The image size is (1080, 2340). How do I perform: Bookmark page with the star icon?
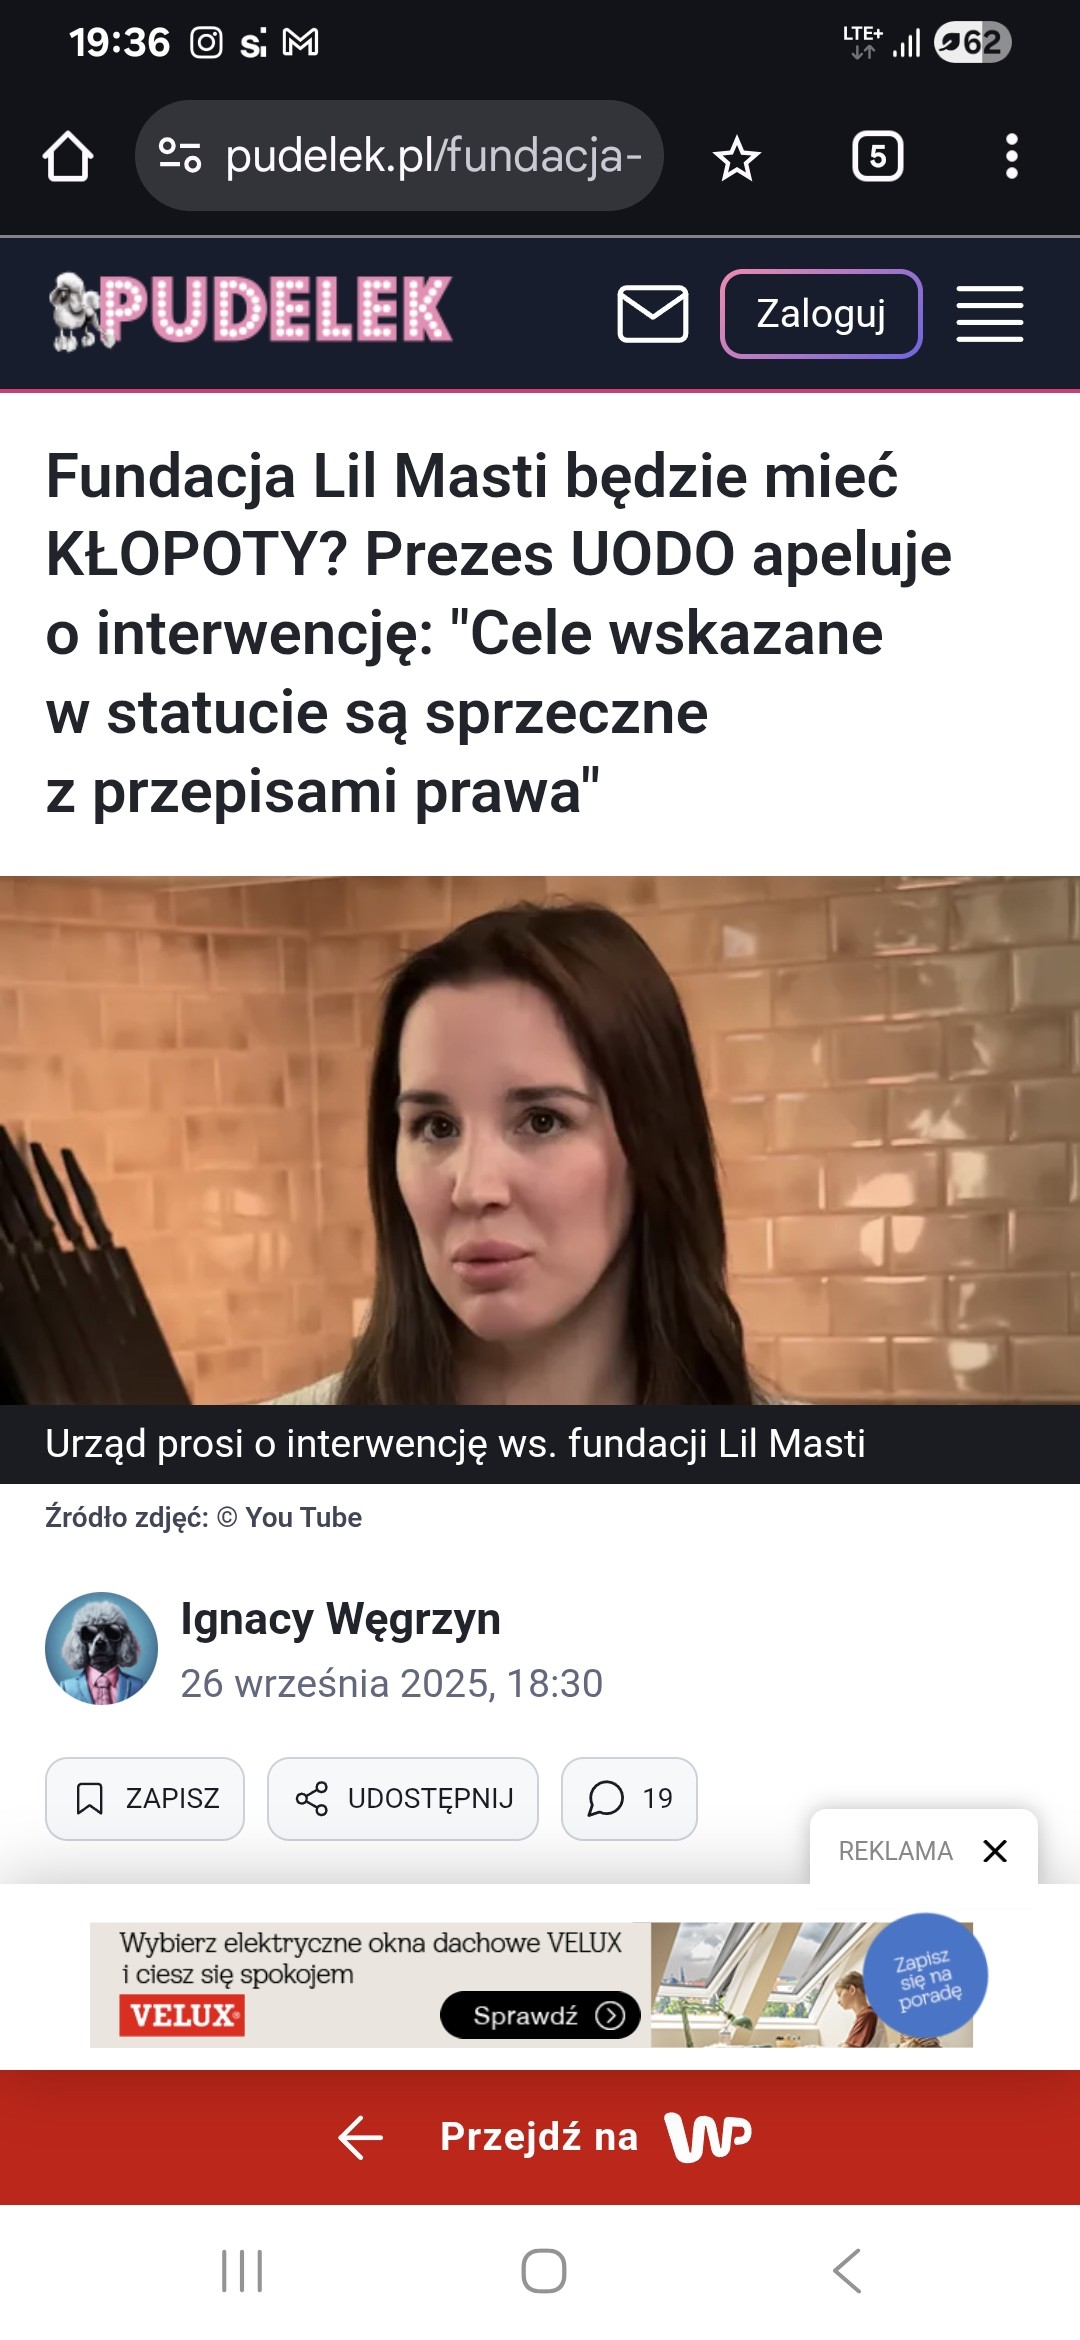[x=737, y=158]
